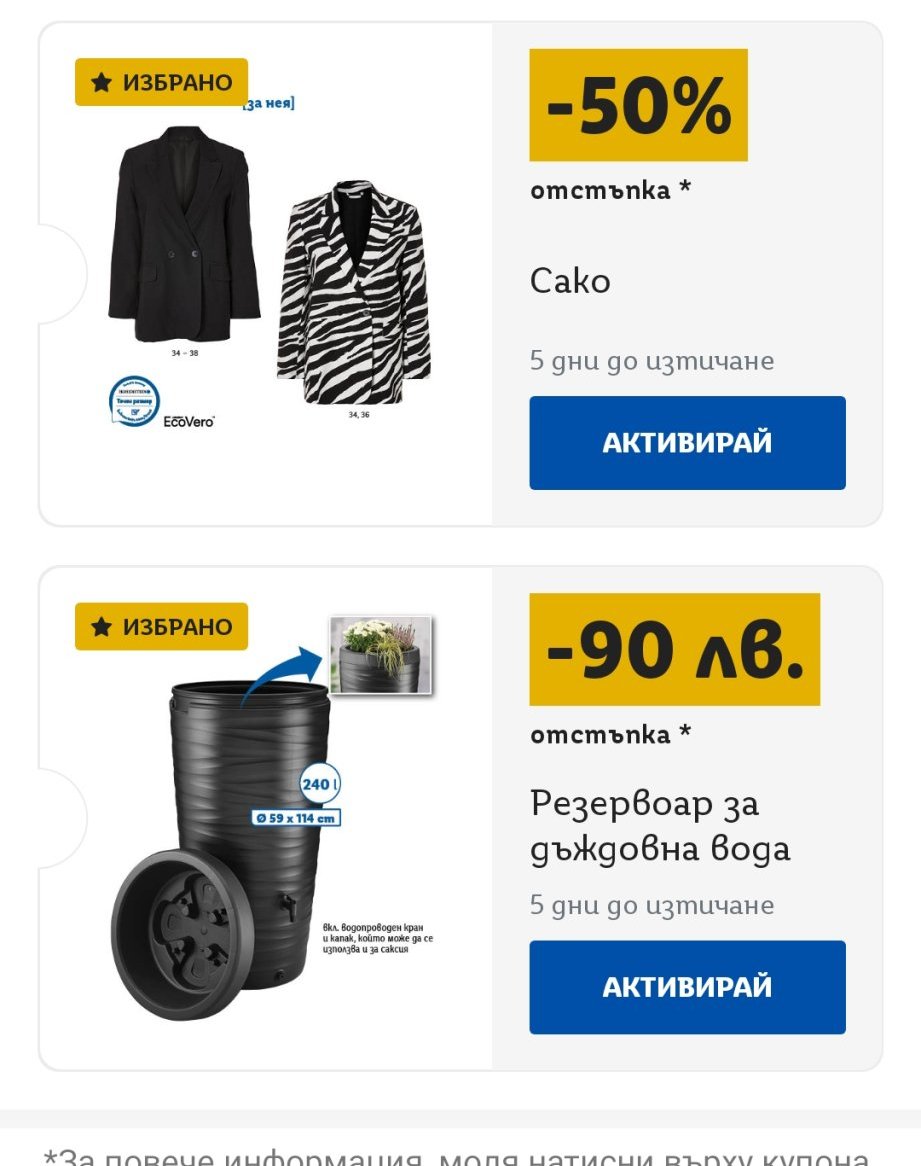The width and height of the screenshot is (921, 1166).
Task: Click the EcoVero quality seal icon
Action: [x=135, y=401]
